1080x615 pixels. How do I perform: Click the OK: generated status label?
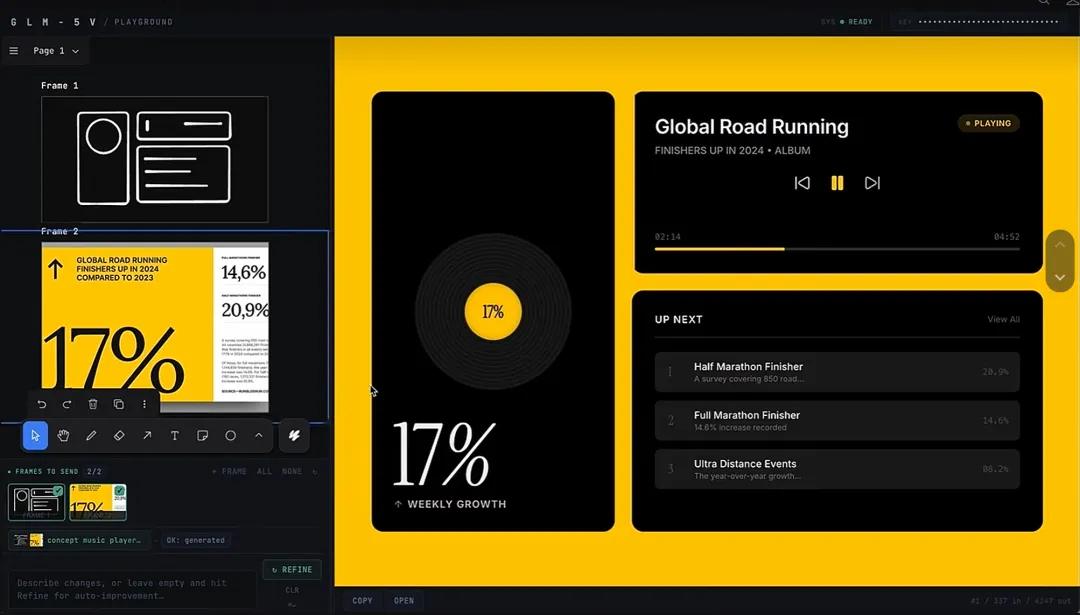pos(195,540)
